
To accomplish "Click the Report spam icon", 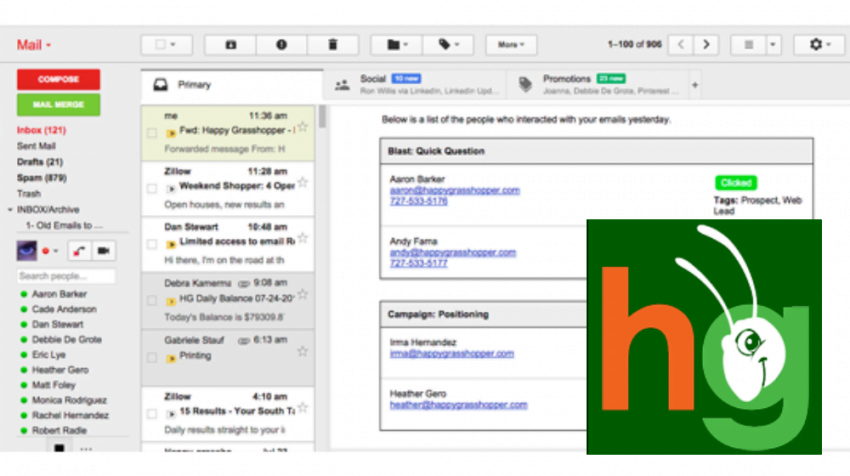I will [x=282, y=45].
